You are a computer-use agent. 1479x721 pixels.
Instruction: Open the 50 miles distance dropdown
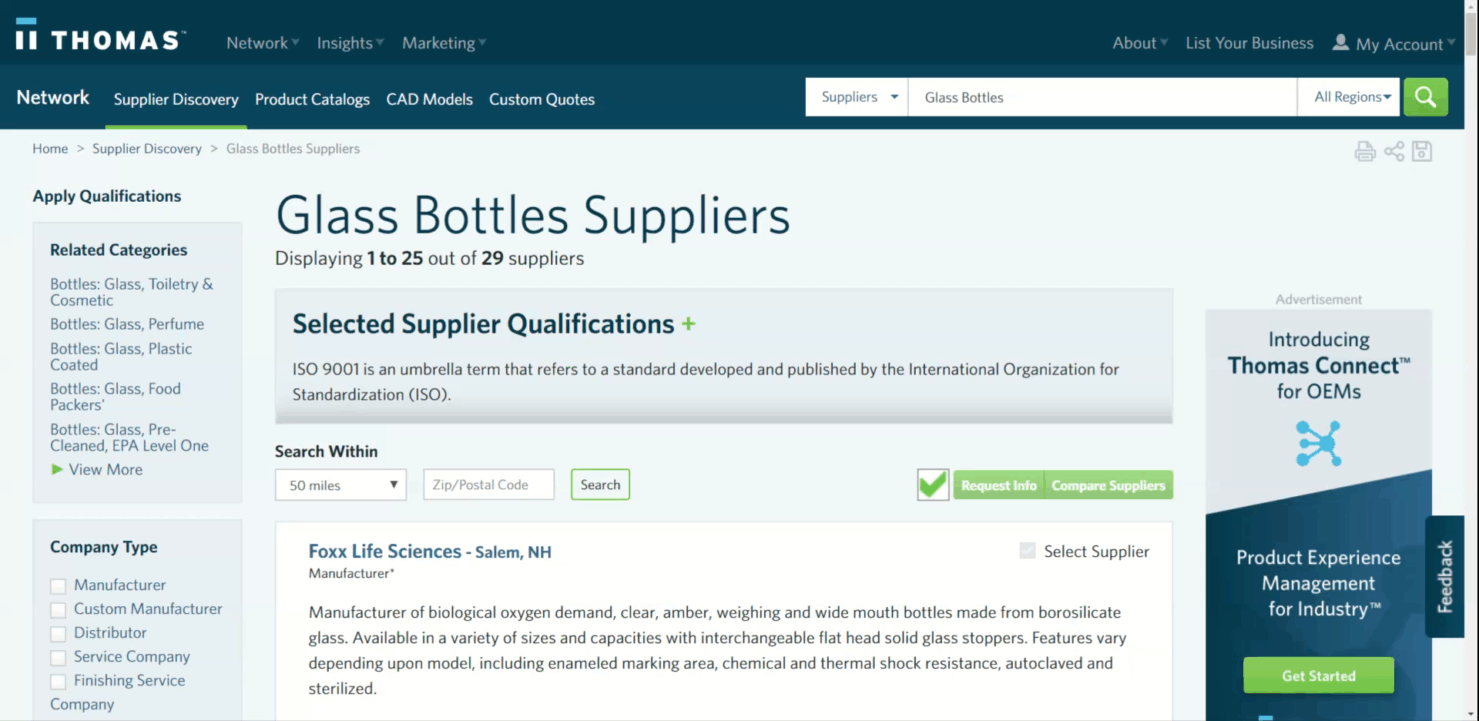coord(341,485)
